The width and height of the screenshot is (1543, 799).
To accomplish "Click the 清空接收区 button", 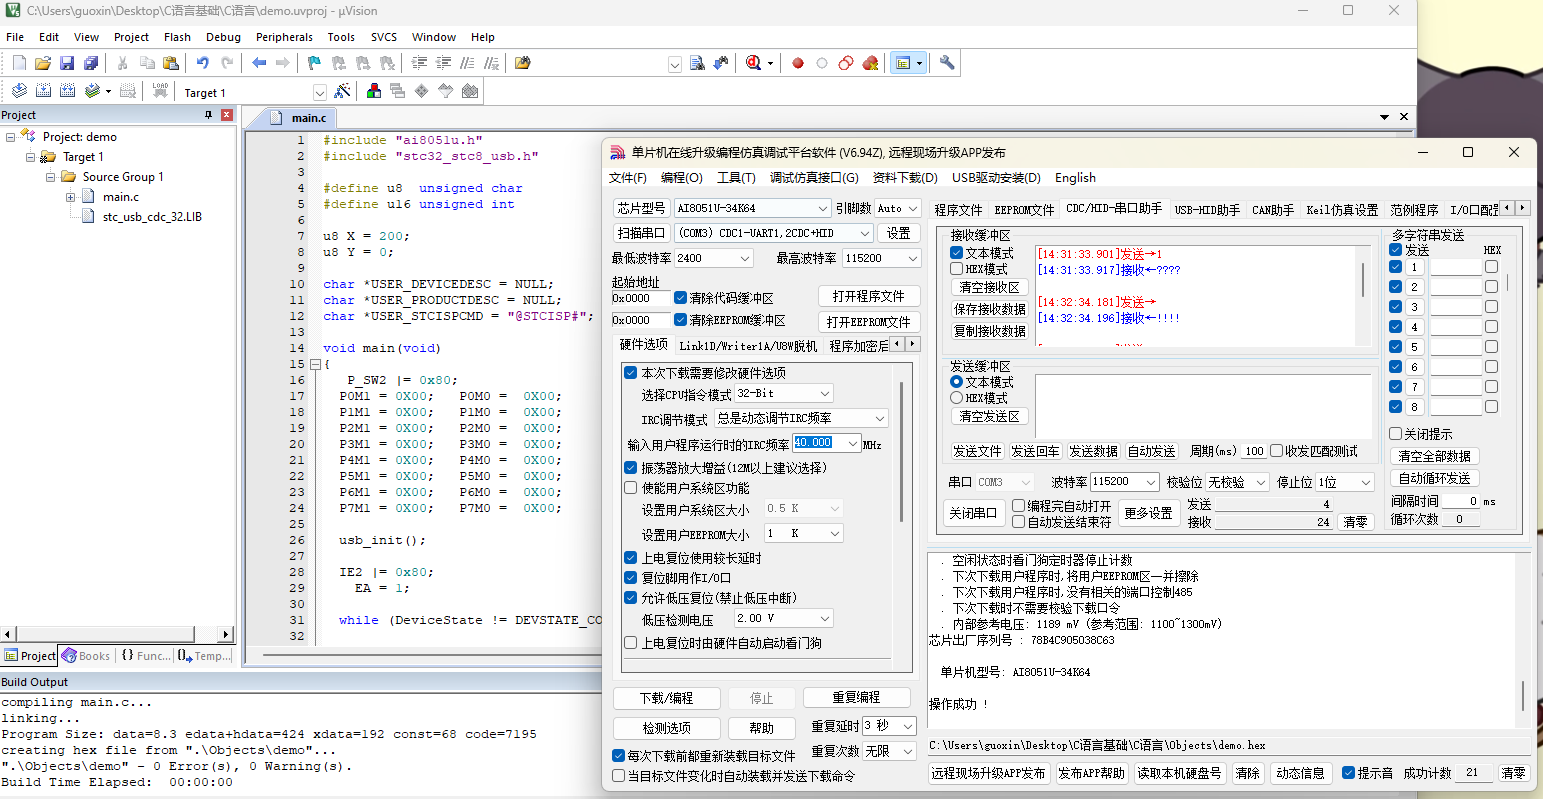I will [989, 287].
